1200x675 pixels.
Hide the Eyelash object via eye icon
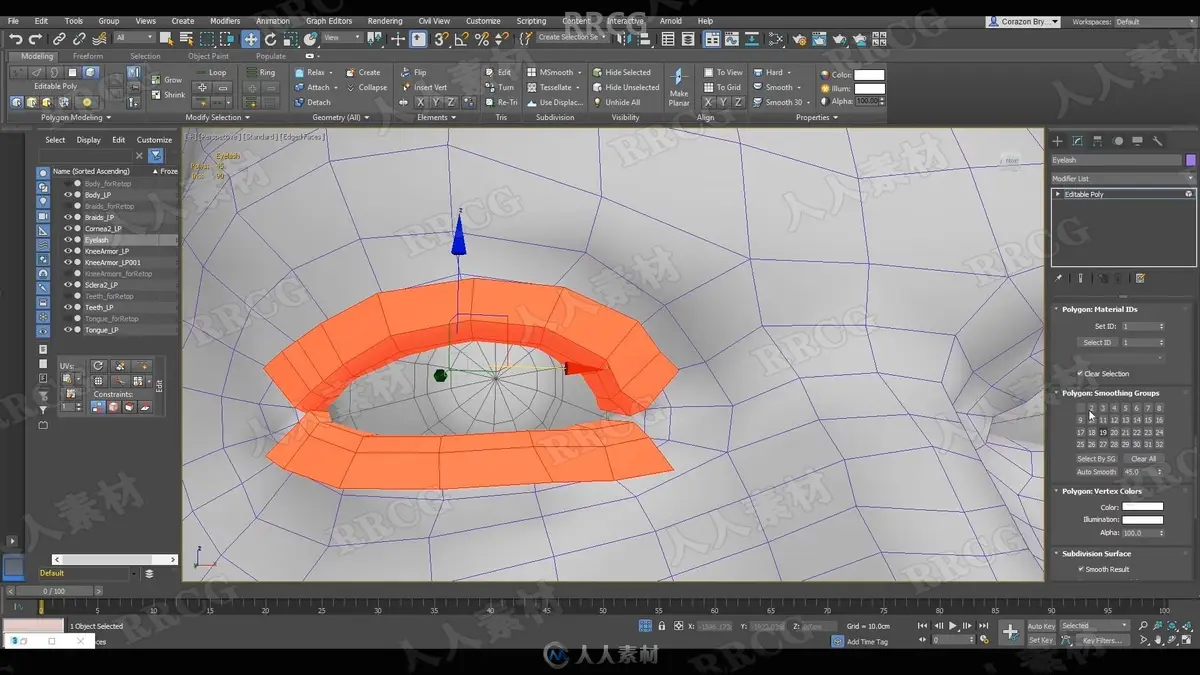pos(69,240)
